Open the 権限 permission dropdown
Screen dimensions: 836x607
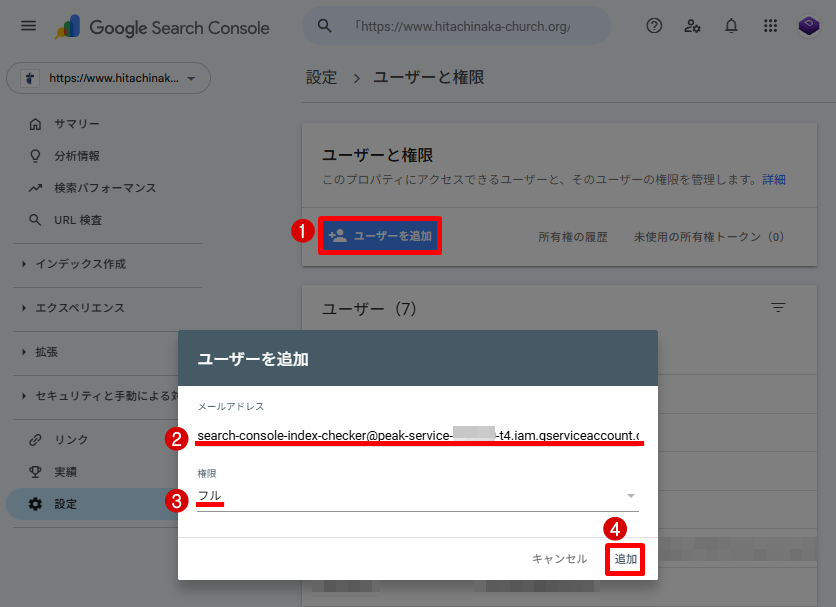coord(417,496)
